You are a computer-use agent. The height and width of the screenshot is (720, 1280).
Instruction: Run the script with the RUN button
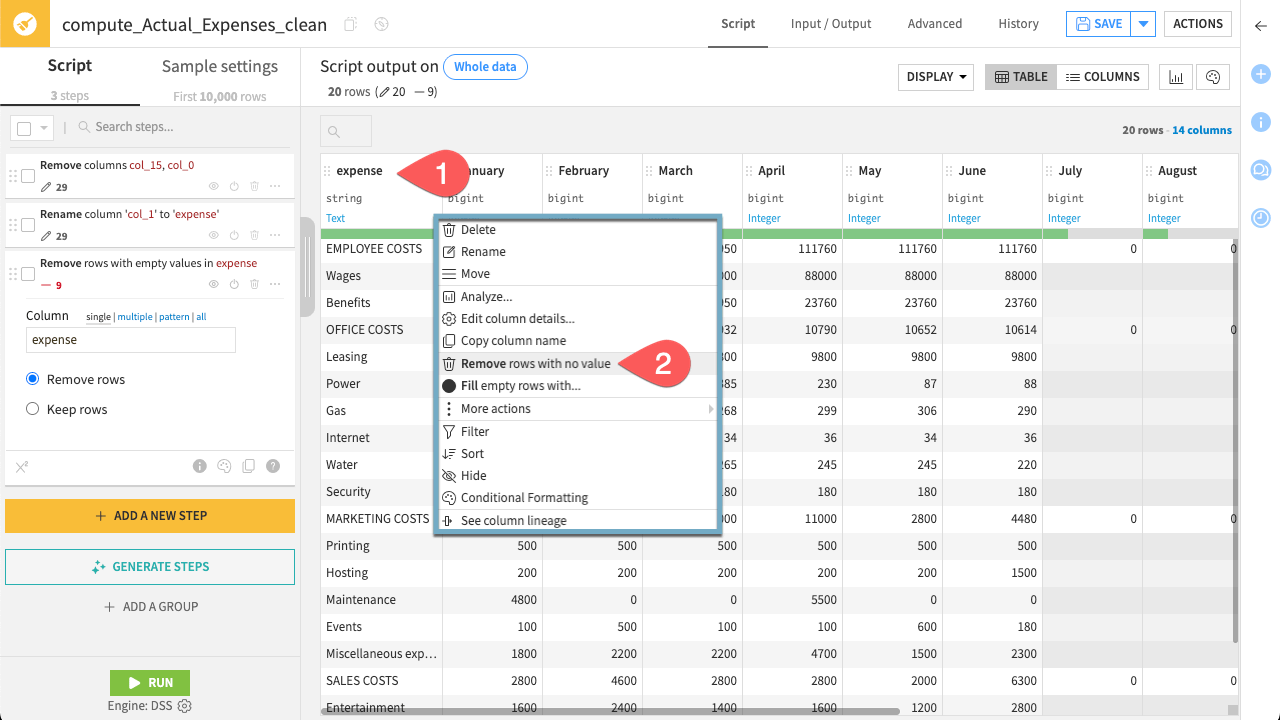[149, 682]
